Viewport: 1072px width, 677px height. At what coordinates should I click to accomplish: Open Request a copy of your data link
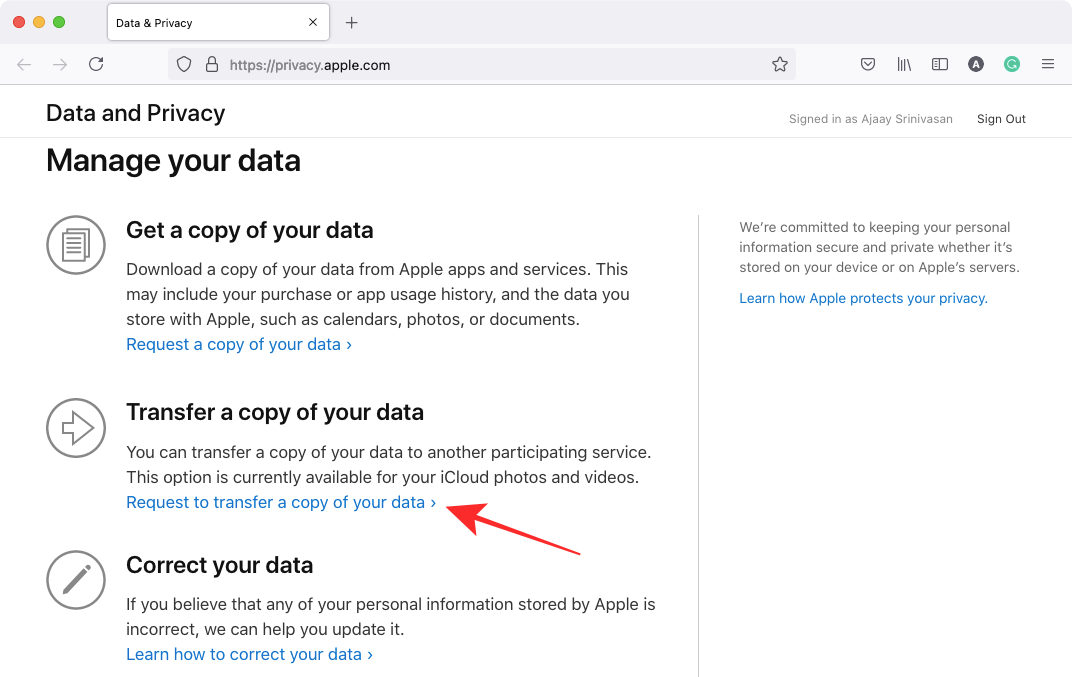click(239, 344)
